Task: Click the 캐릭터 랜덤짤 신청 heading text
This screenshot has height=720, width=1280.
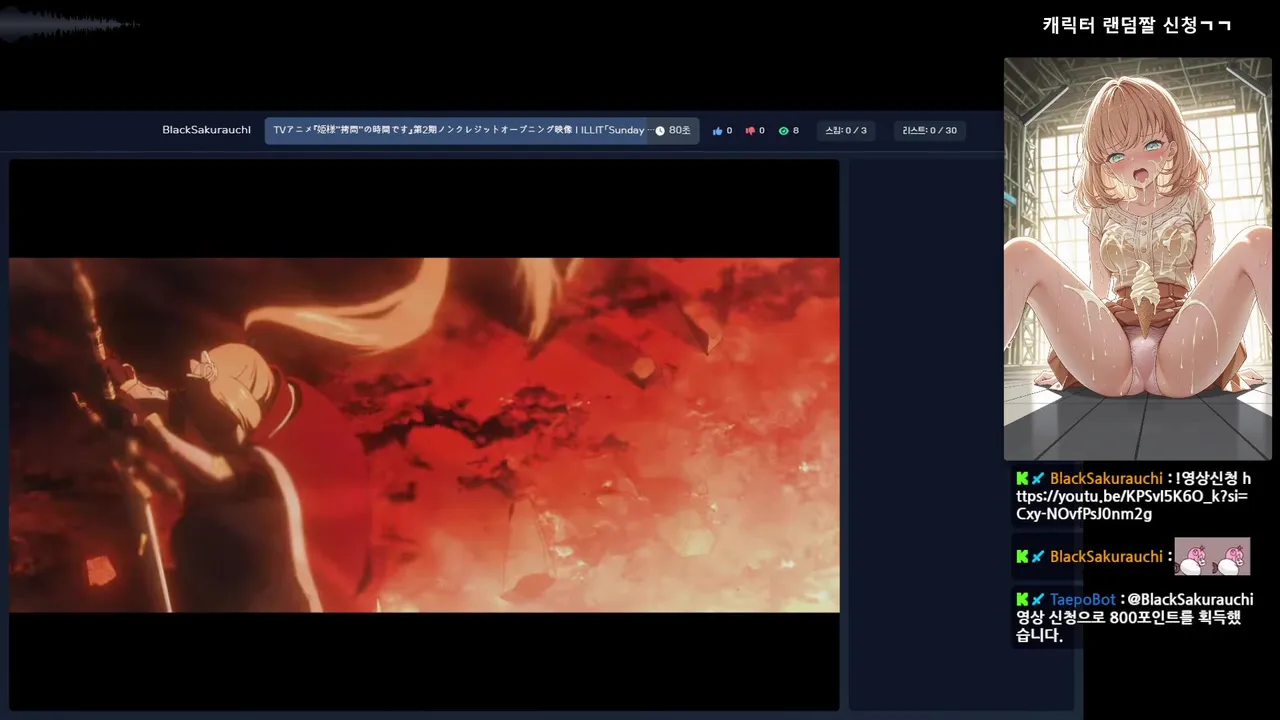Action: 1137,25
